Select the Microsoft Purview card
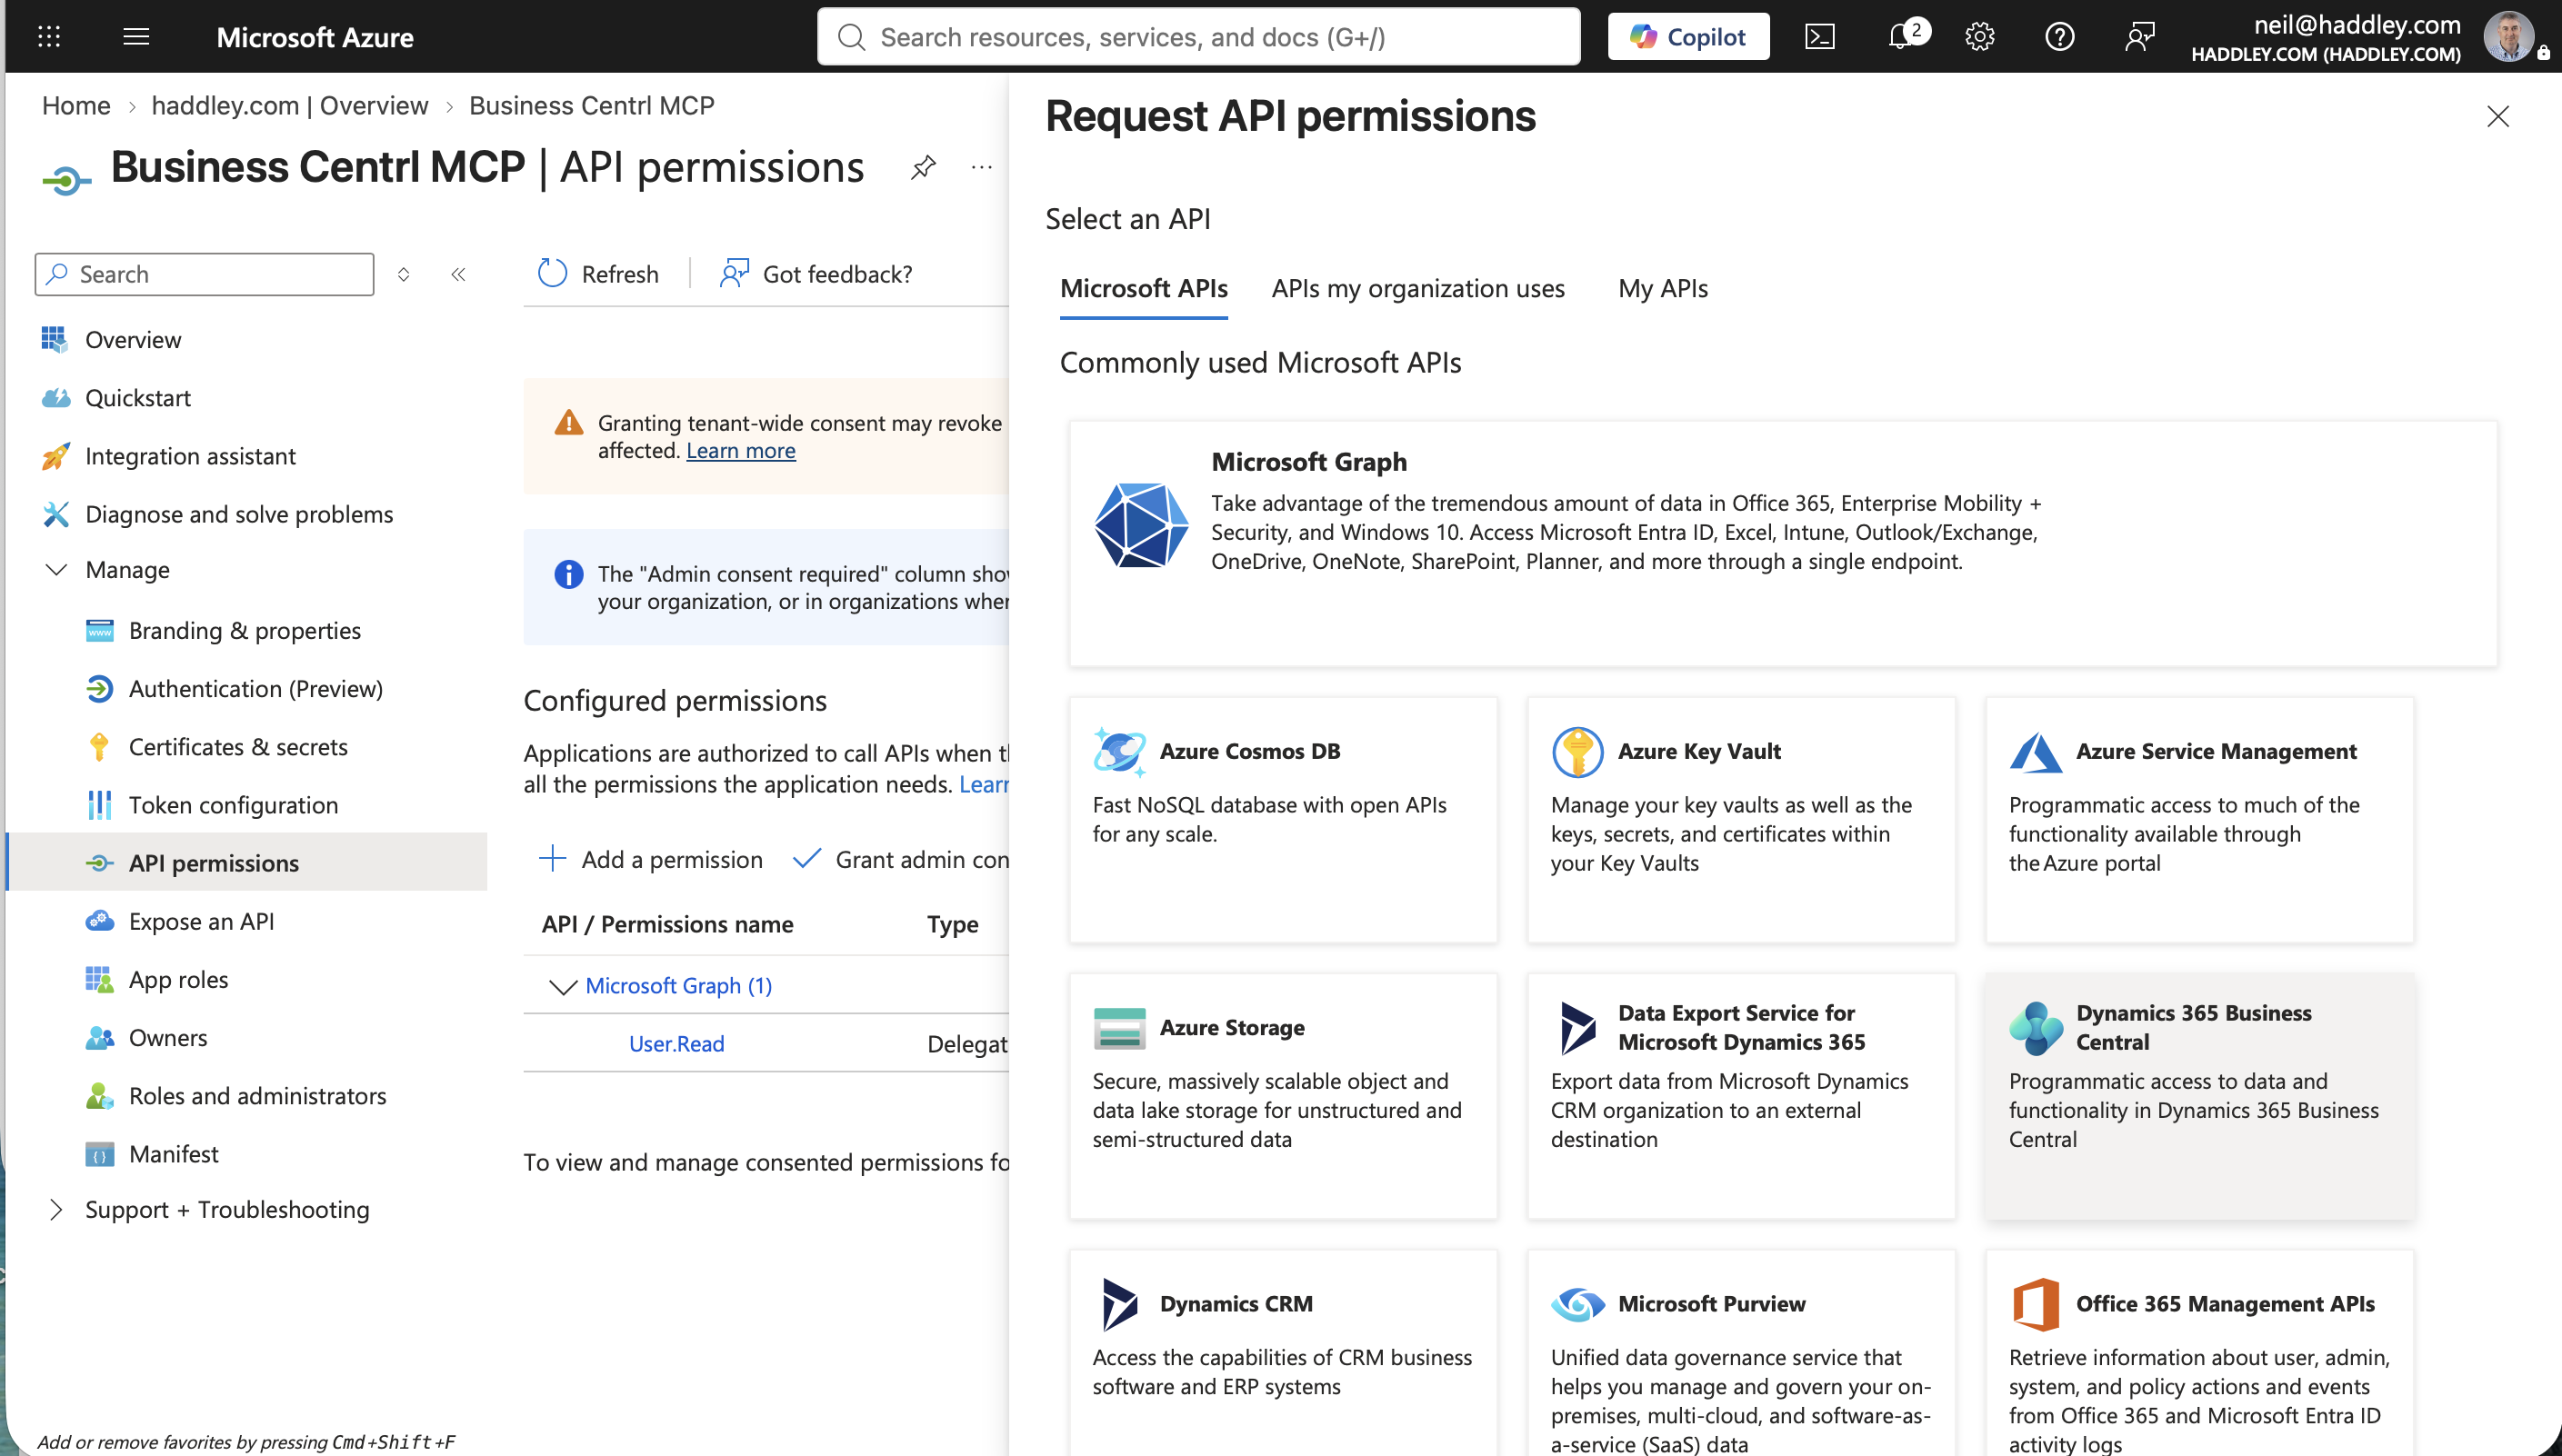Image resolution: width=2562 pixels, height=1456 pixels. tap(1741, 1353)
